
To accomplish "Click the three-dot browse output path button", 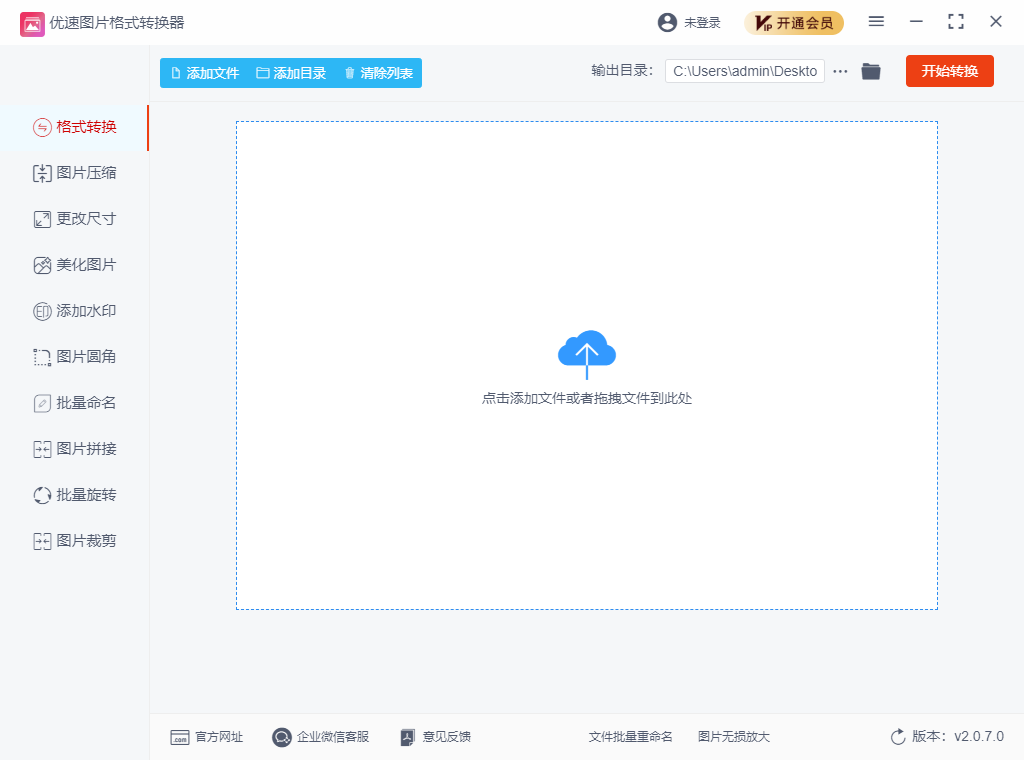I will point(840,71).
